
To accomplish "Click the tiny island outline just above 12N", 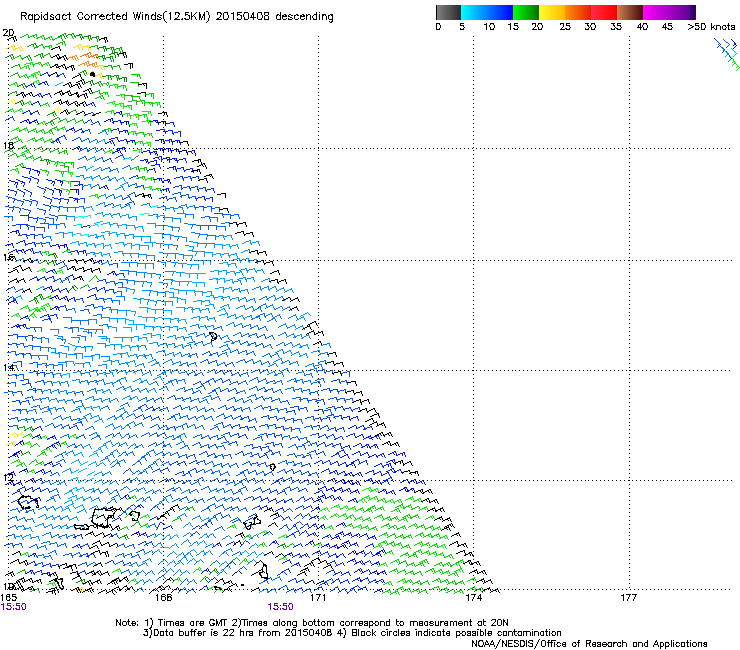I will point(272,467).
